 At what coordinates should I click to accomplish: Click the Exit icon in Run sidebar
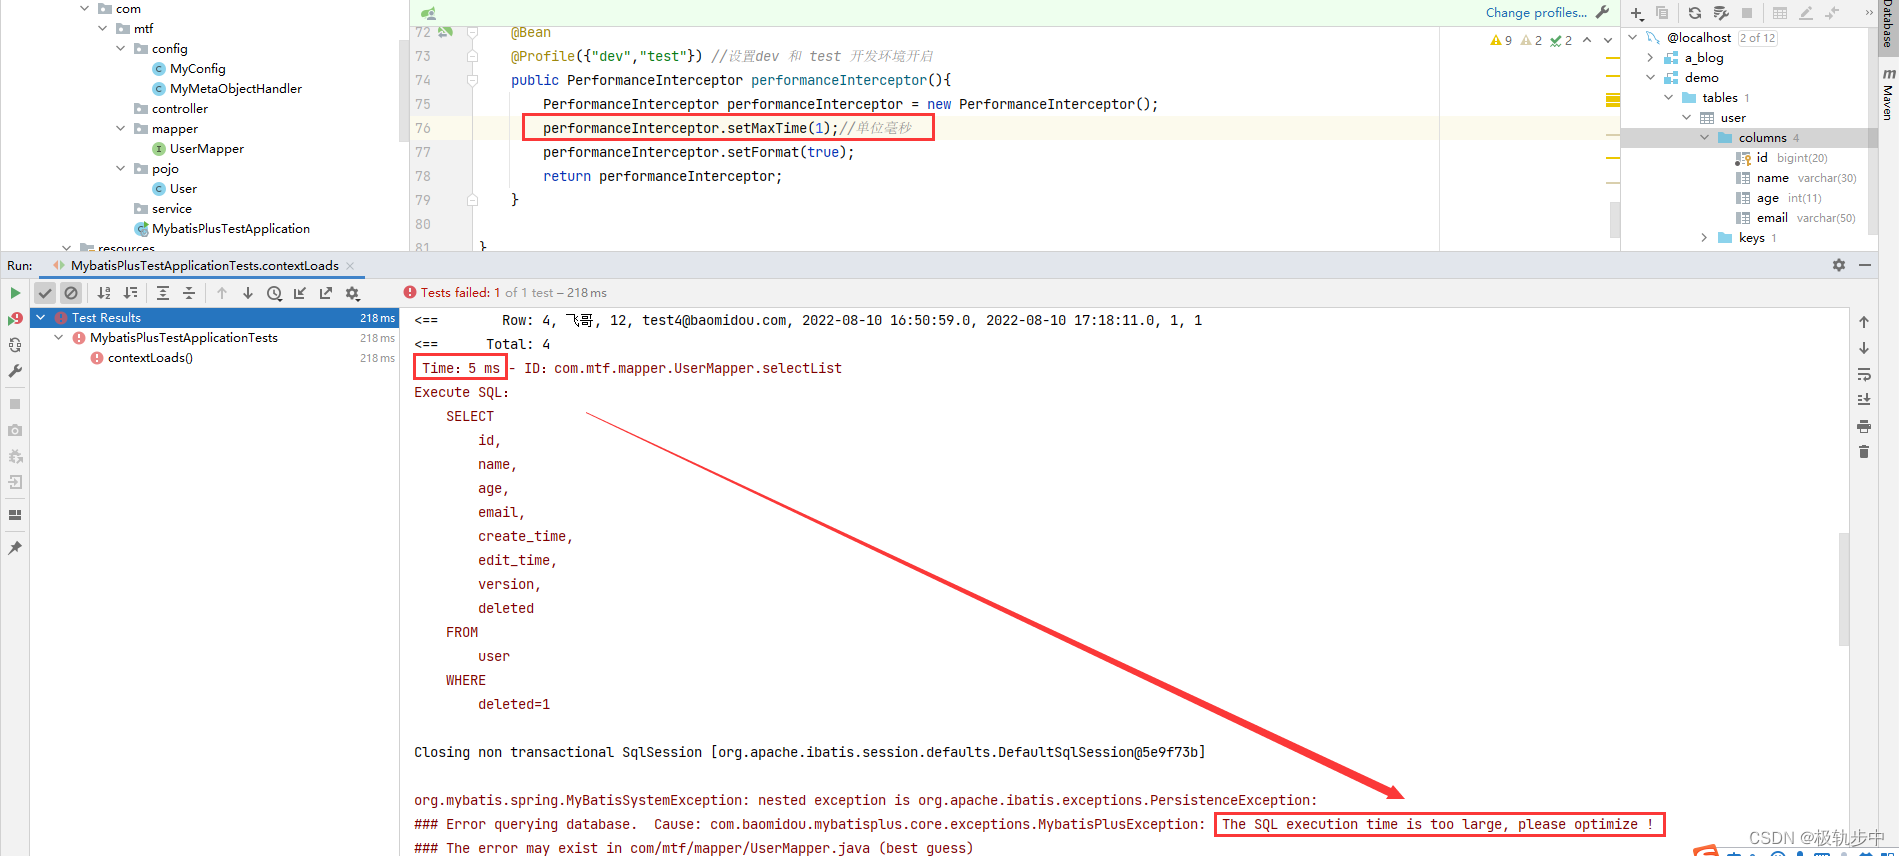coord(15,482)
